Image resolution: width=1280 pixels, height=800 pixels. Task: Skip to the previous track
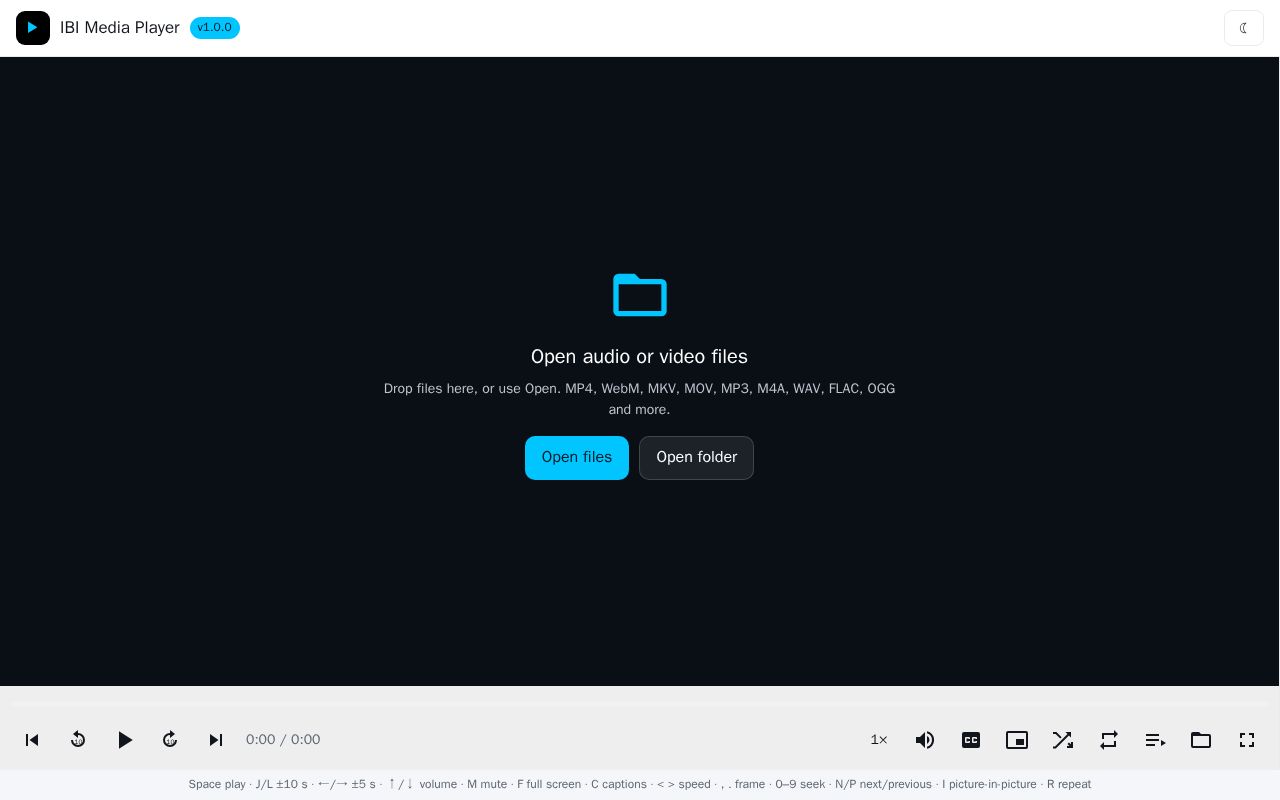pyautogui.click(x=32, y=740)
